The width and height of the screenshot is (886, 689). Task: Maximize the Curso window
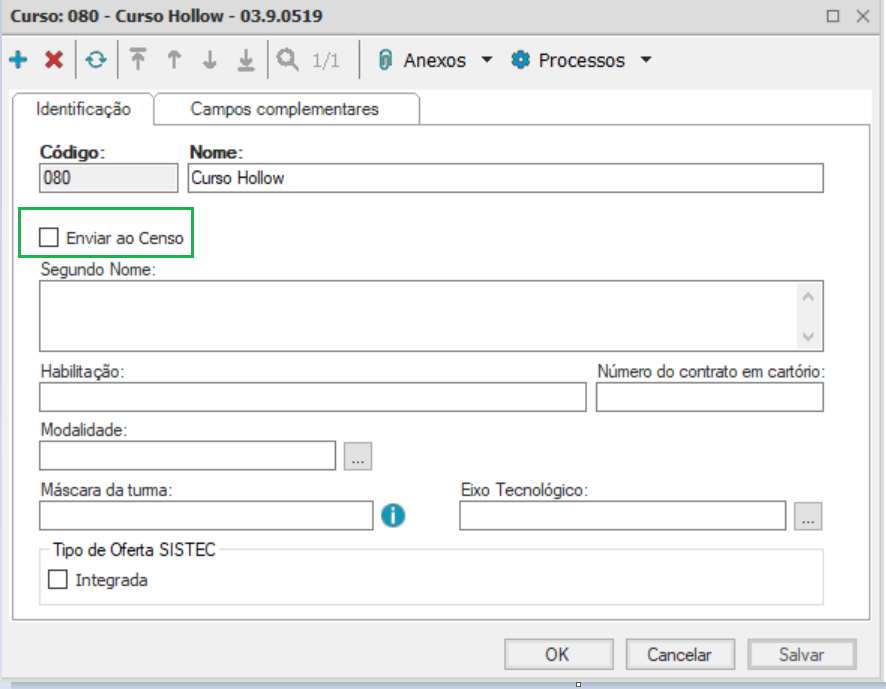pyautogui.click(x=833, y=16)
